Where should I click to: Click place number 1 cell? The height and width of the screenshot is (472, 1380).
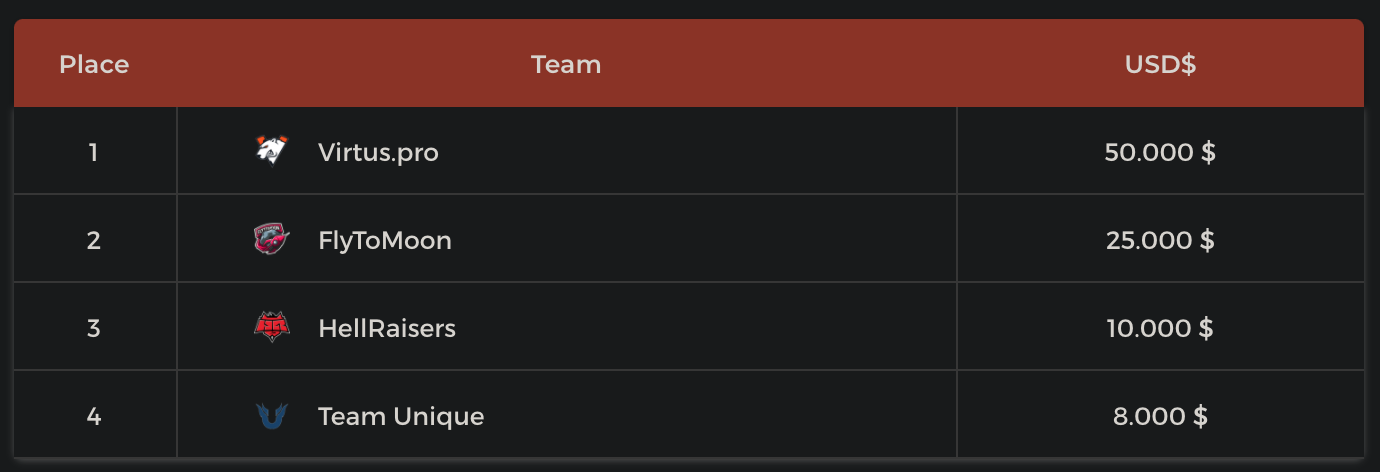pos(94,152)
